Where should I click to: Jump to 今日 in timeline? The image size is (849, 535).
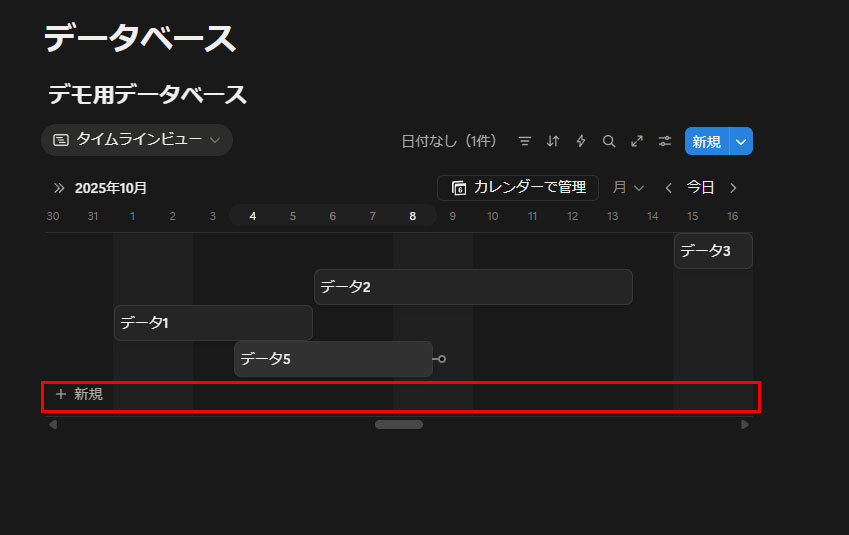click(x=700, y=188)
